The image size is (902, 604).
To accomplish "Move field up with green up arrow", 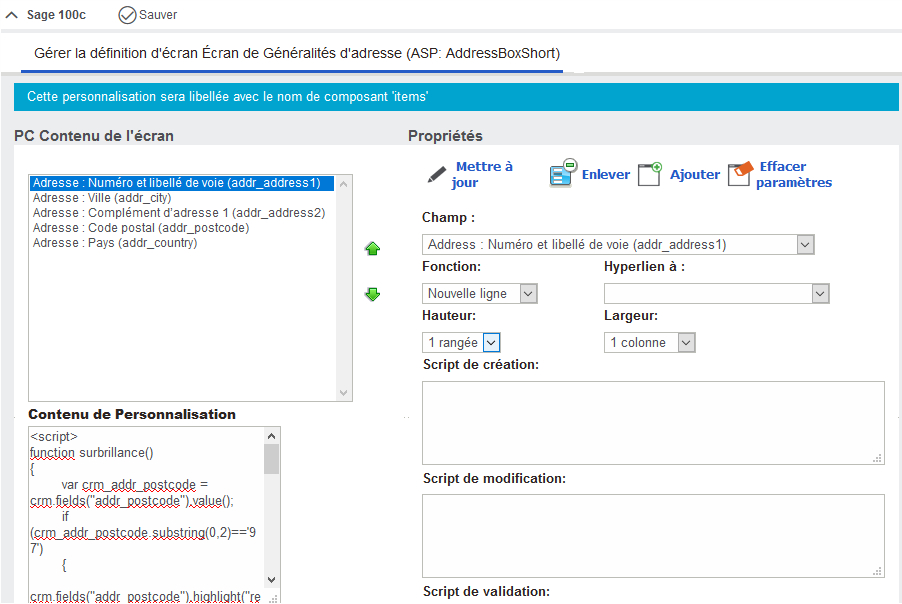I will pyautogui.click(x=372, y=249).
